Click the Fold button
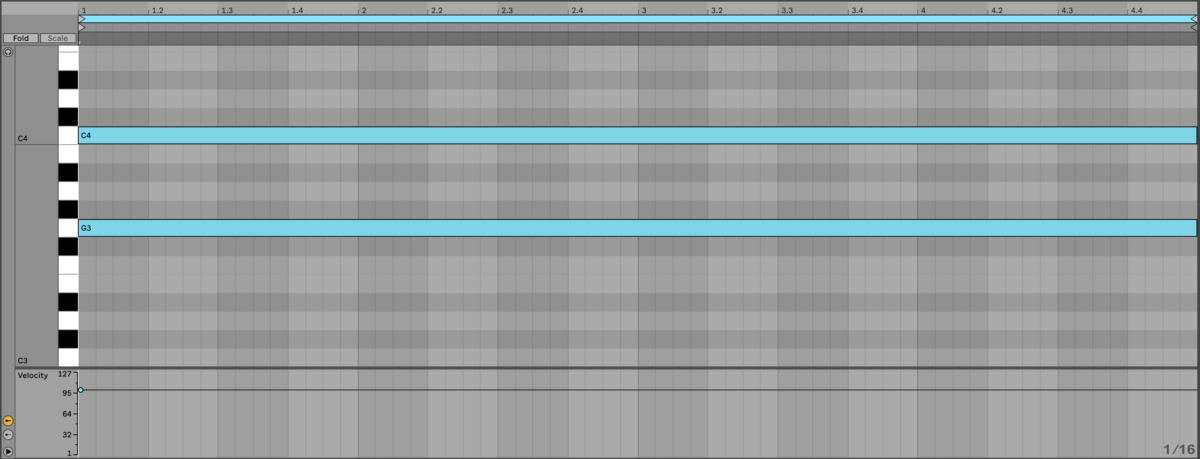 (20, 38)
